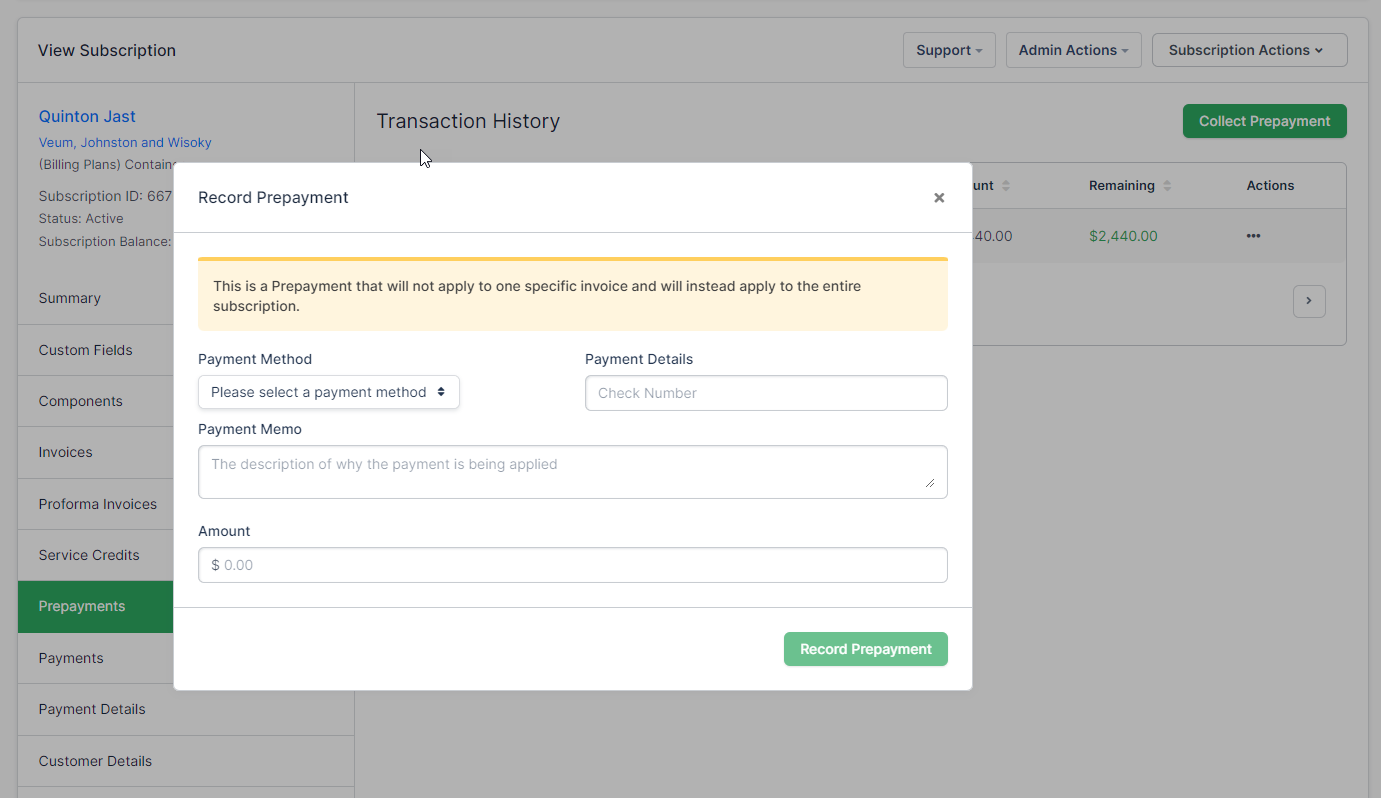Screen dimensions: 1381x798
Task: Expand the Support dropdown
Action: [948, 50]
